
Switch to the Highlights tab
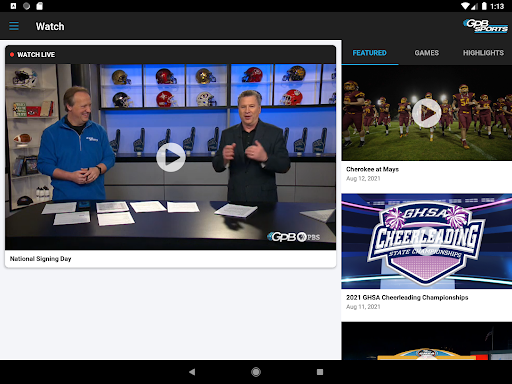[x=483, y=53]
